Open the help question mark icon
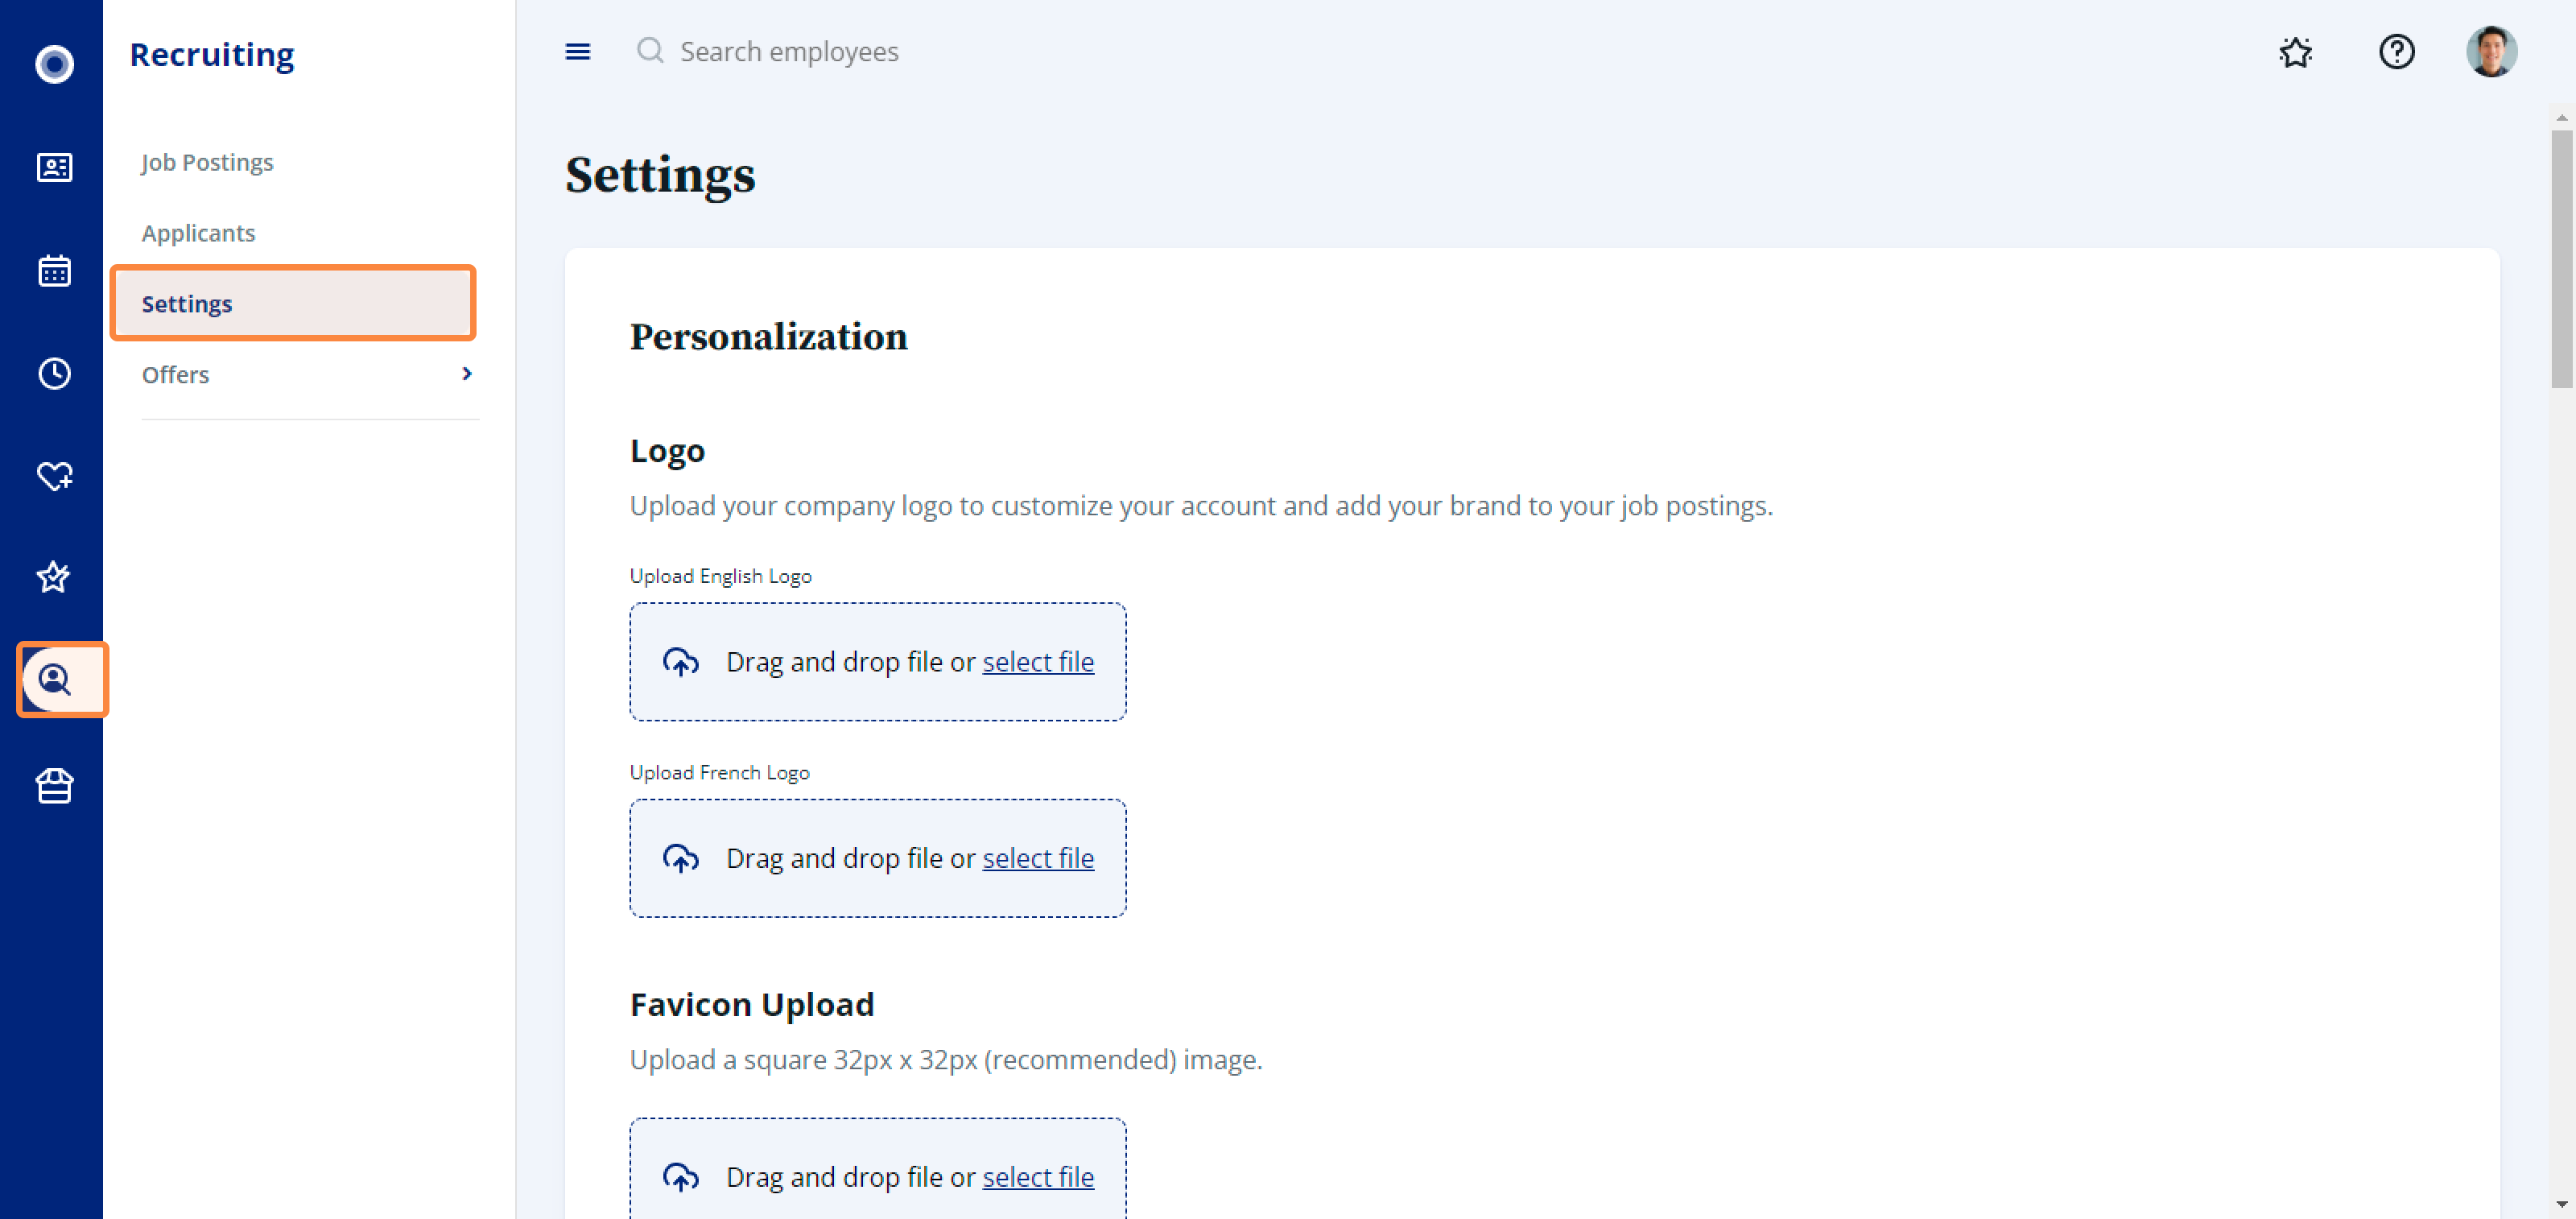 point(2396,52)
